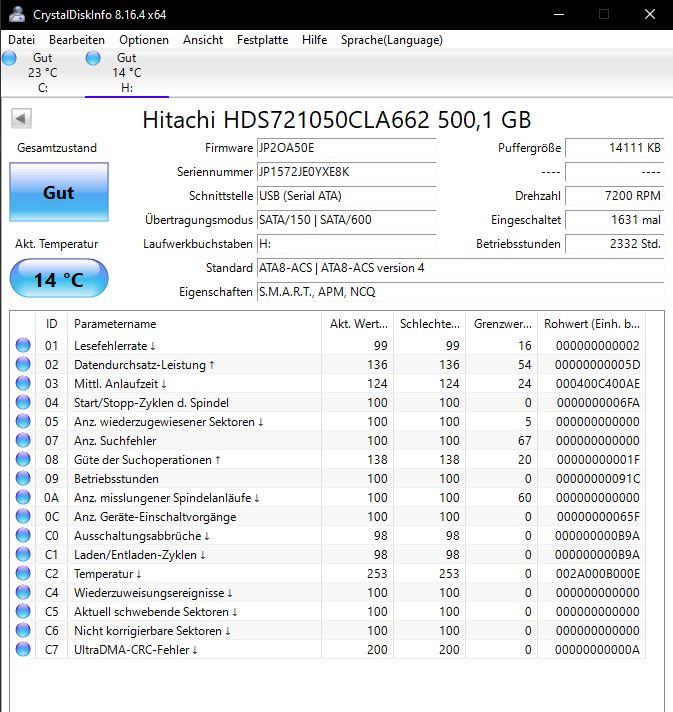This screenshot has width=673, height=712.
Task: Click the CrystalDiskInfo app icon in the title bar
Action: coord(17,14)
